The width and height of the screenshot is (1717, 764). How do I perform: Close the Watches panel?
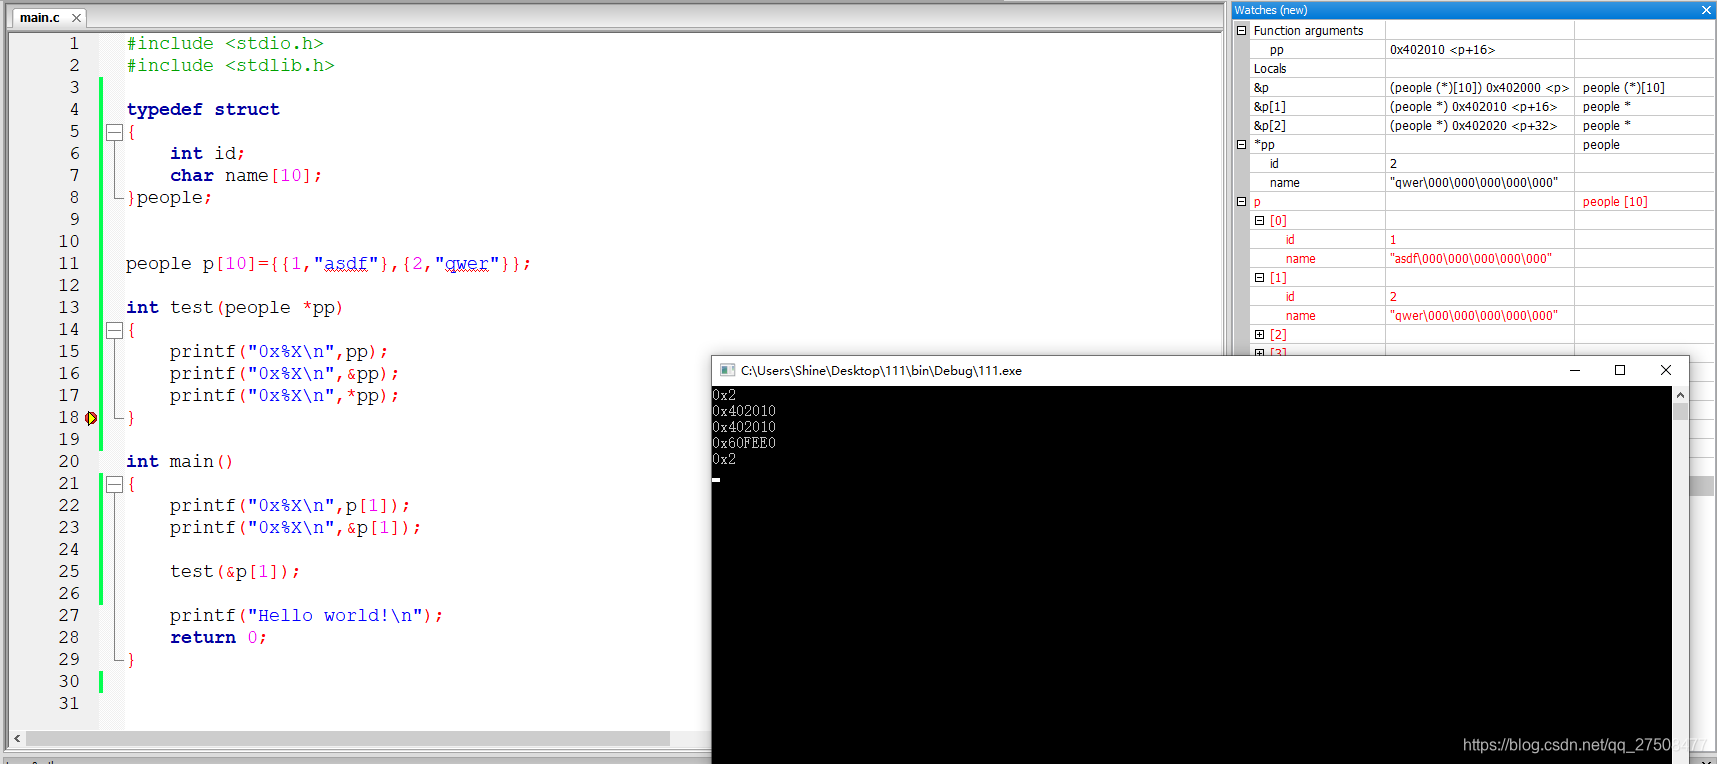tap(1706, 10)
